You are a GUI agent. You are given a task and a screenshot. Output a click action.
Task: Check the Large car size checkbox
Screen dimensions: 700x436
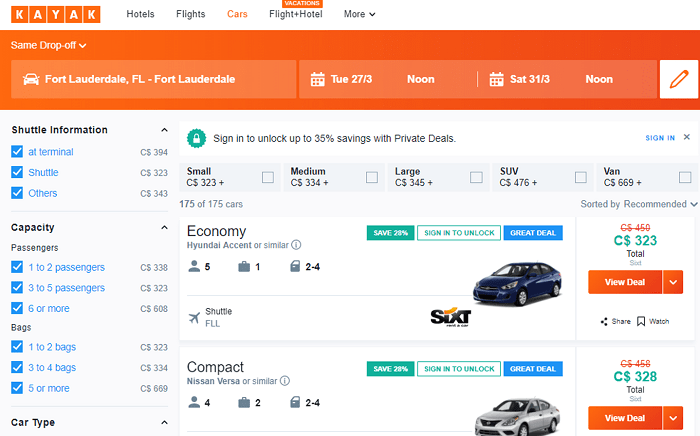tap(476, 177)
